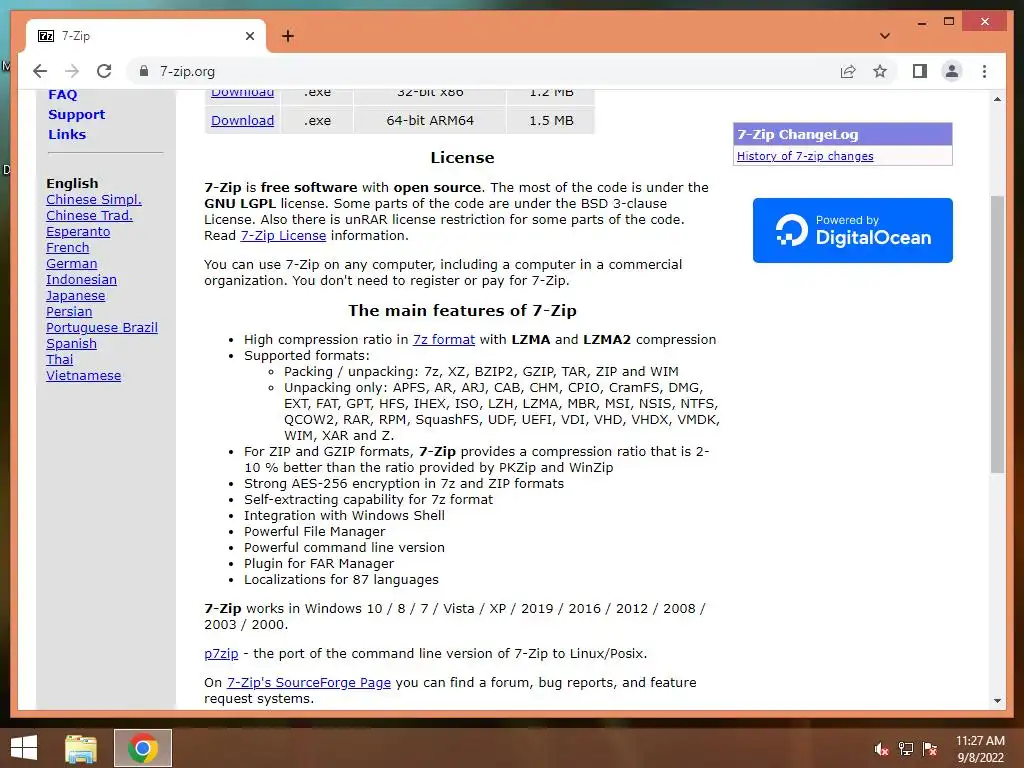
Task: Click the browser forward arrow
Action: 72,71
